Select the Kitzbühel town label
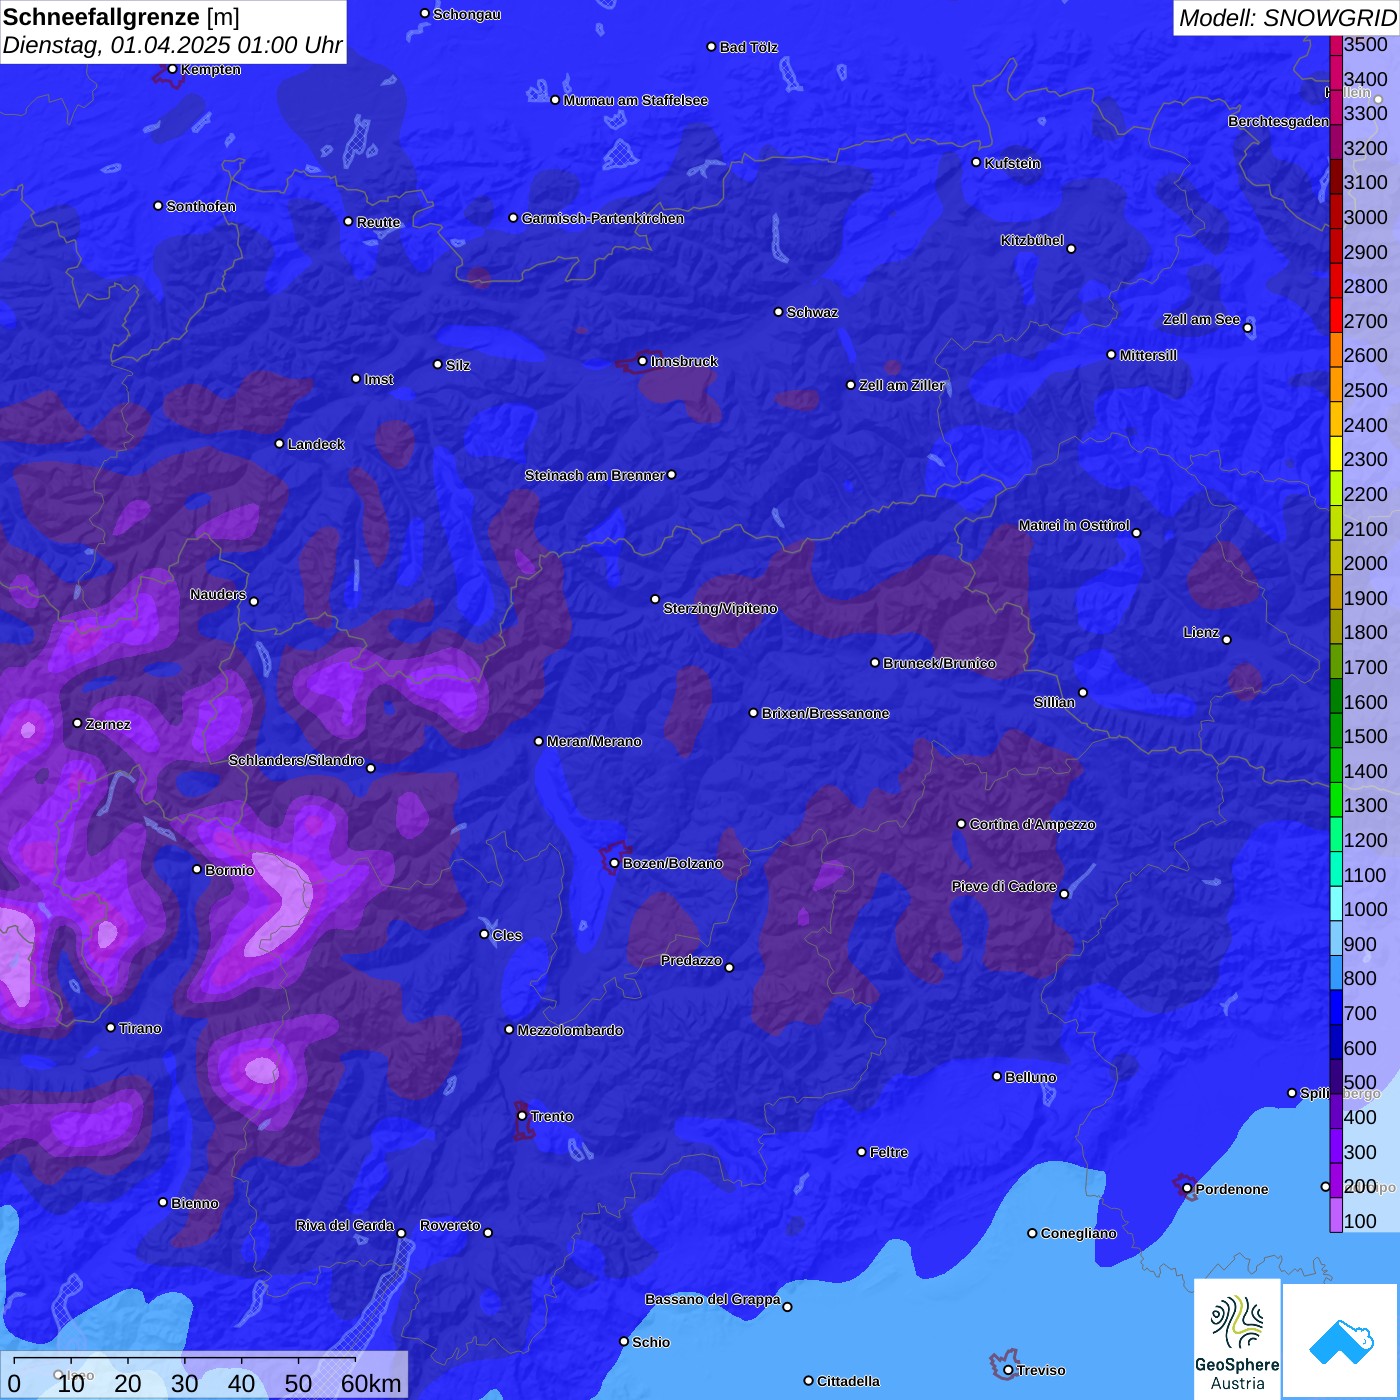Image resolution: width=1400 pixels, height=1400 pixels. pos(1032,240)
